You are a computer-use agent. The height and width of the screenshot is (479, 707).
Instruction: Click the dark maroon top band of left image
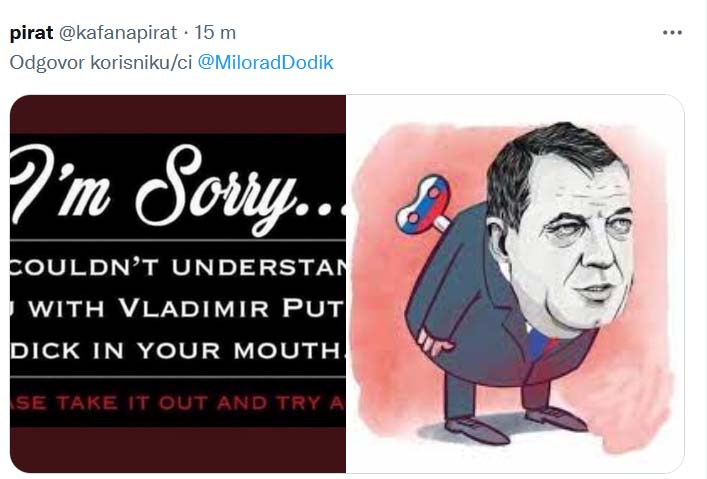(178, 114)
